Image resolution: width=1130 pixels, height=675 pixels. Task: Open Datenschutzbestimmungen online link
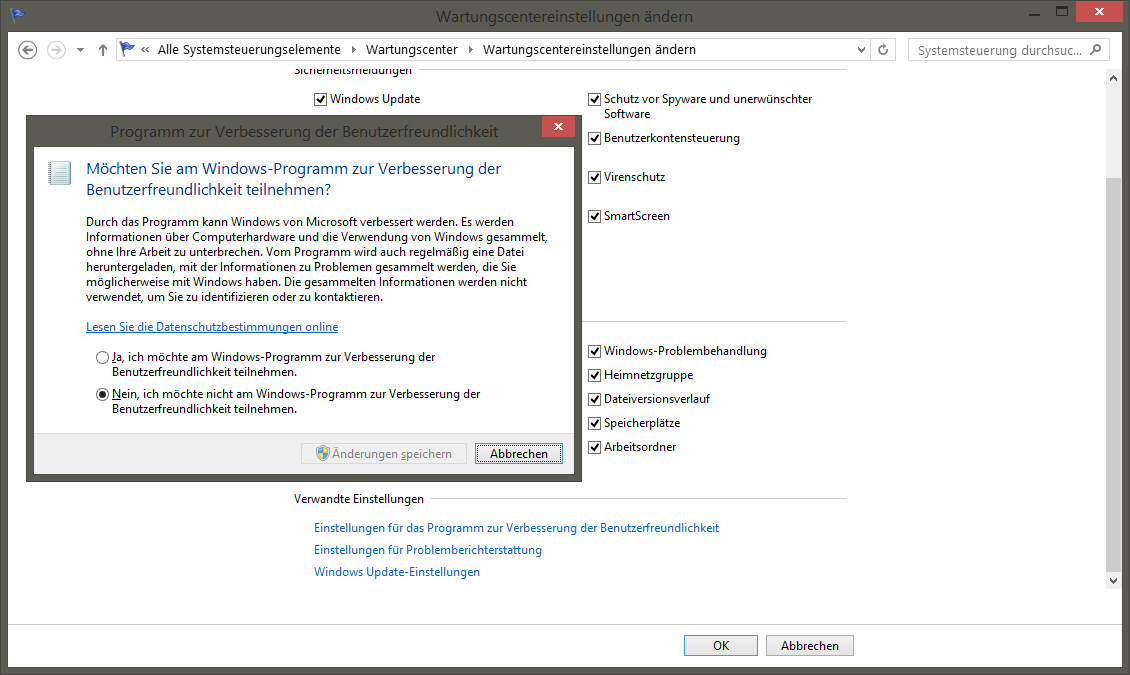pyautogui.click(x=212, y=327)
